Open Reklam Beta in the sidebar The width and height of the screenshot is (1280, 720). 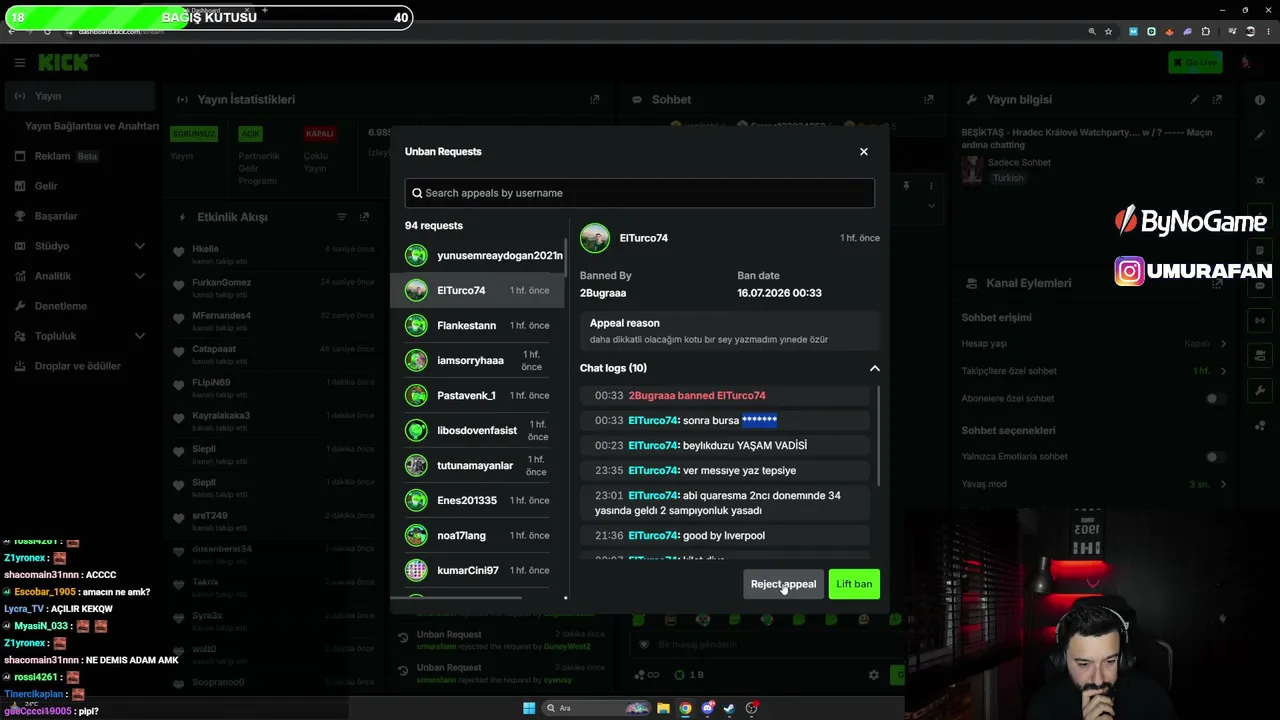80,156
